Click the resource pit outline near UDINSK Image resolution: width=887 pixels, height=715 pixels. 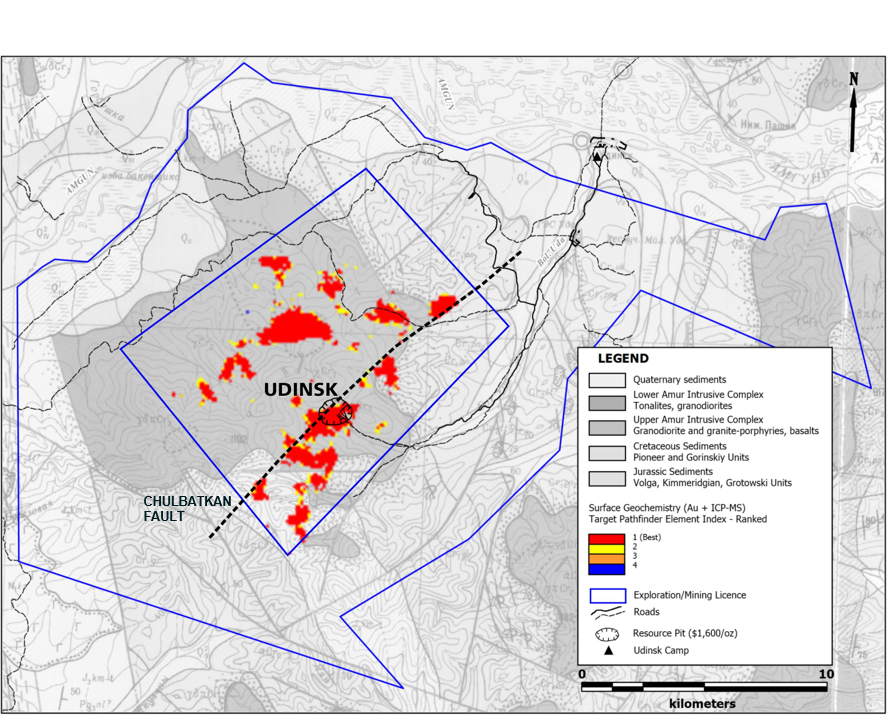click(x=335, y=414)
